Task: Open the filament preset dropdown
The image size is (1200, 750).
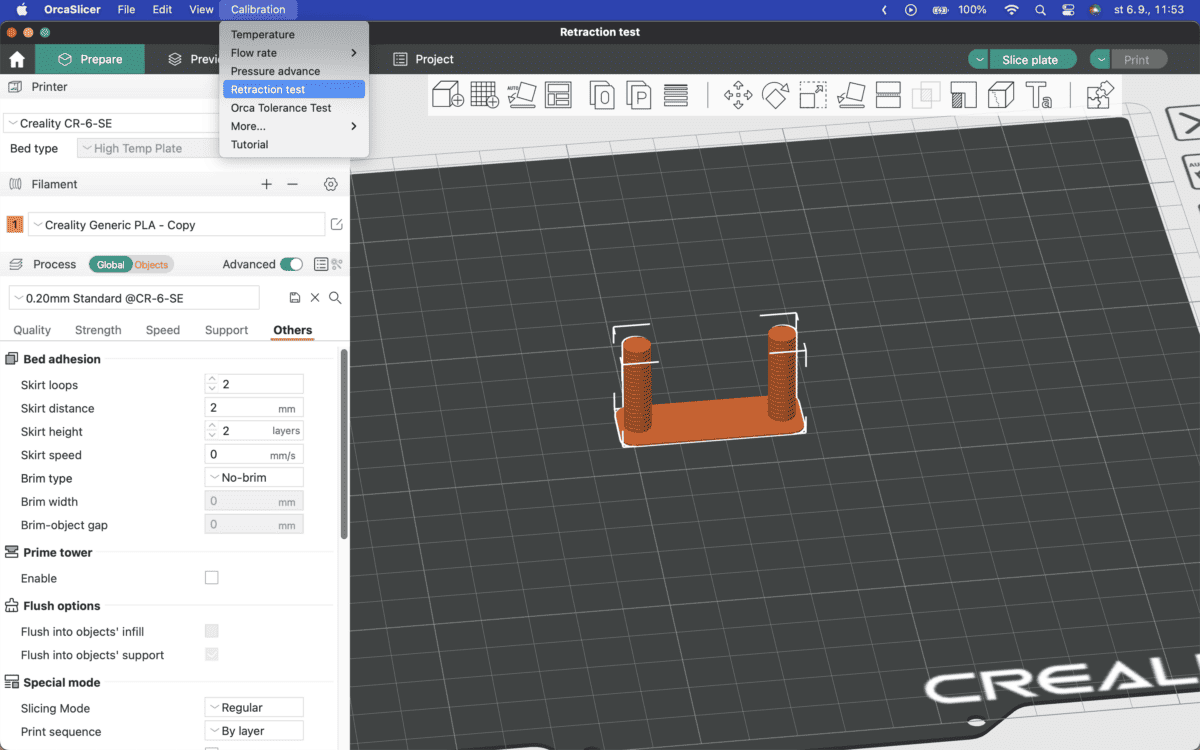Action: [176, 225]
